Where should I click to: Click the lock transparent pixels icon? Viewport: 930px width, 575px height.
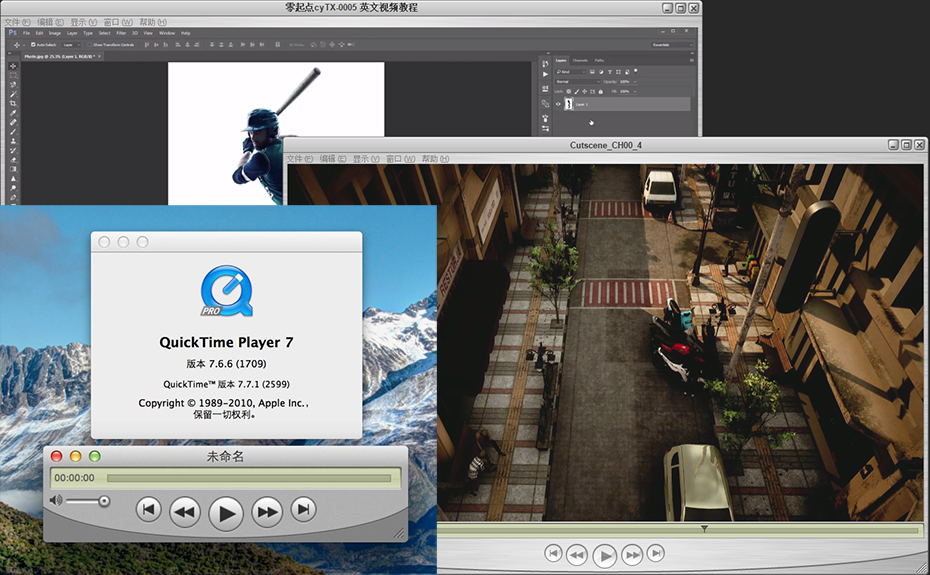pos(569,91)
